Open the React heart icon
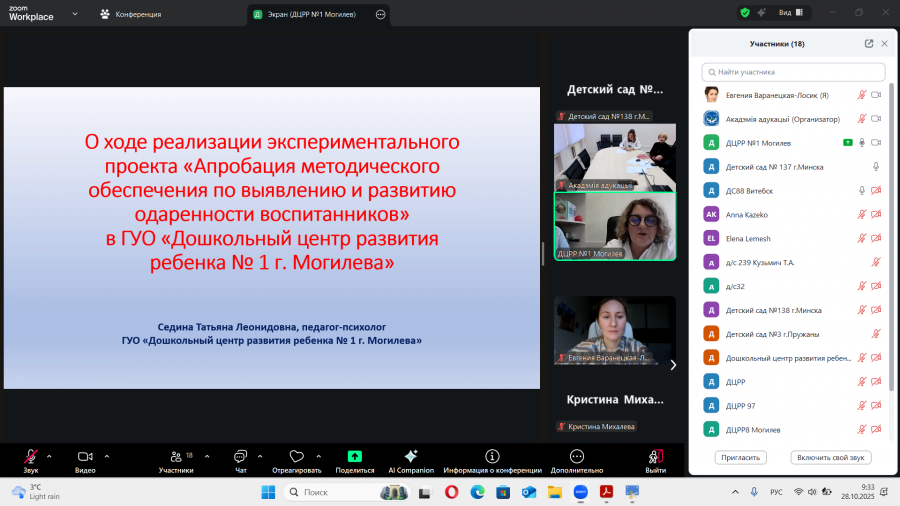This screenshot has width=900, height=506. [x=296, y=456]
